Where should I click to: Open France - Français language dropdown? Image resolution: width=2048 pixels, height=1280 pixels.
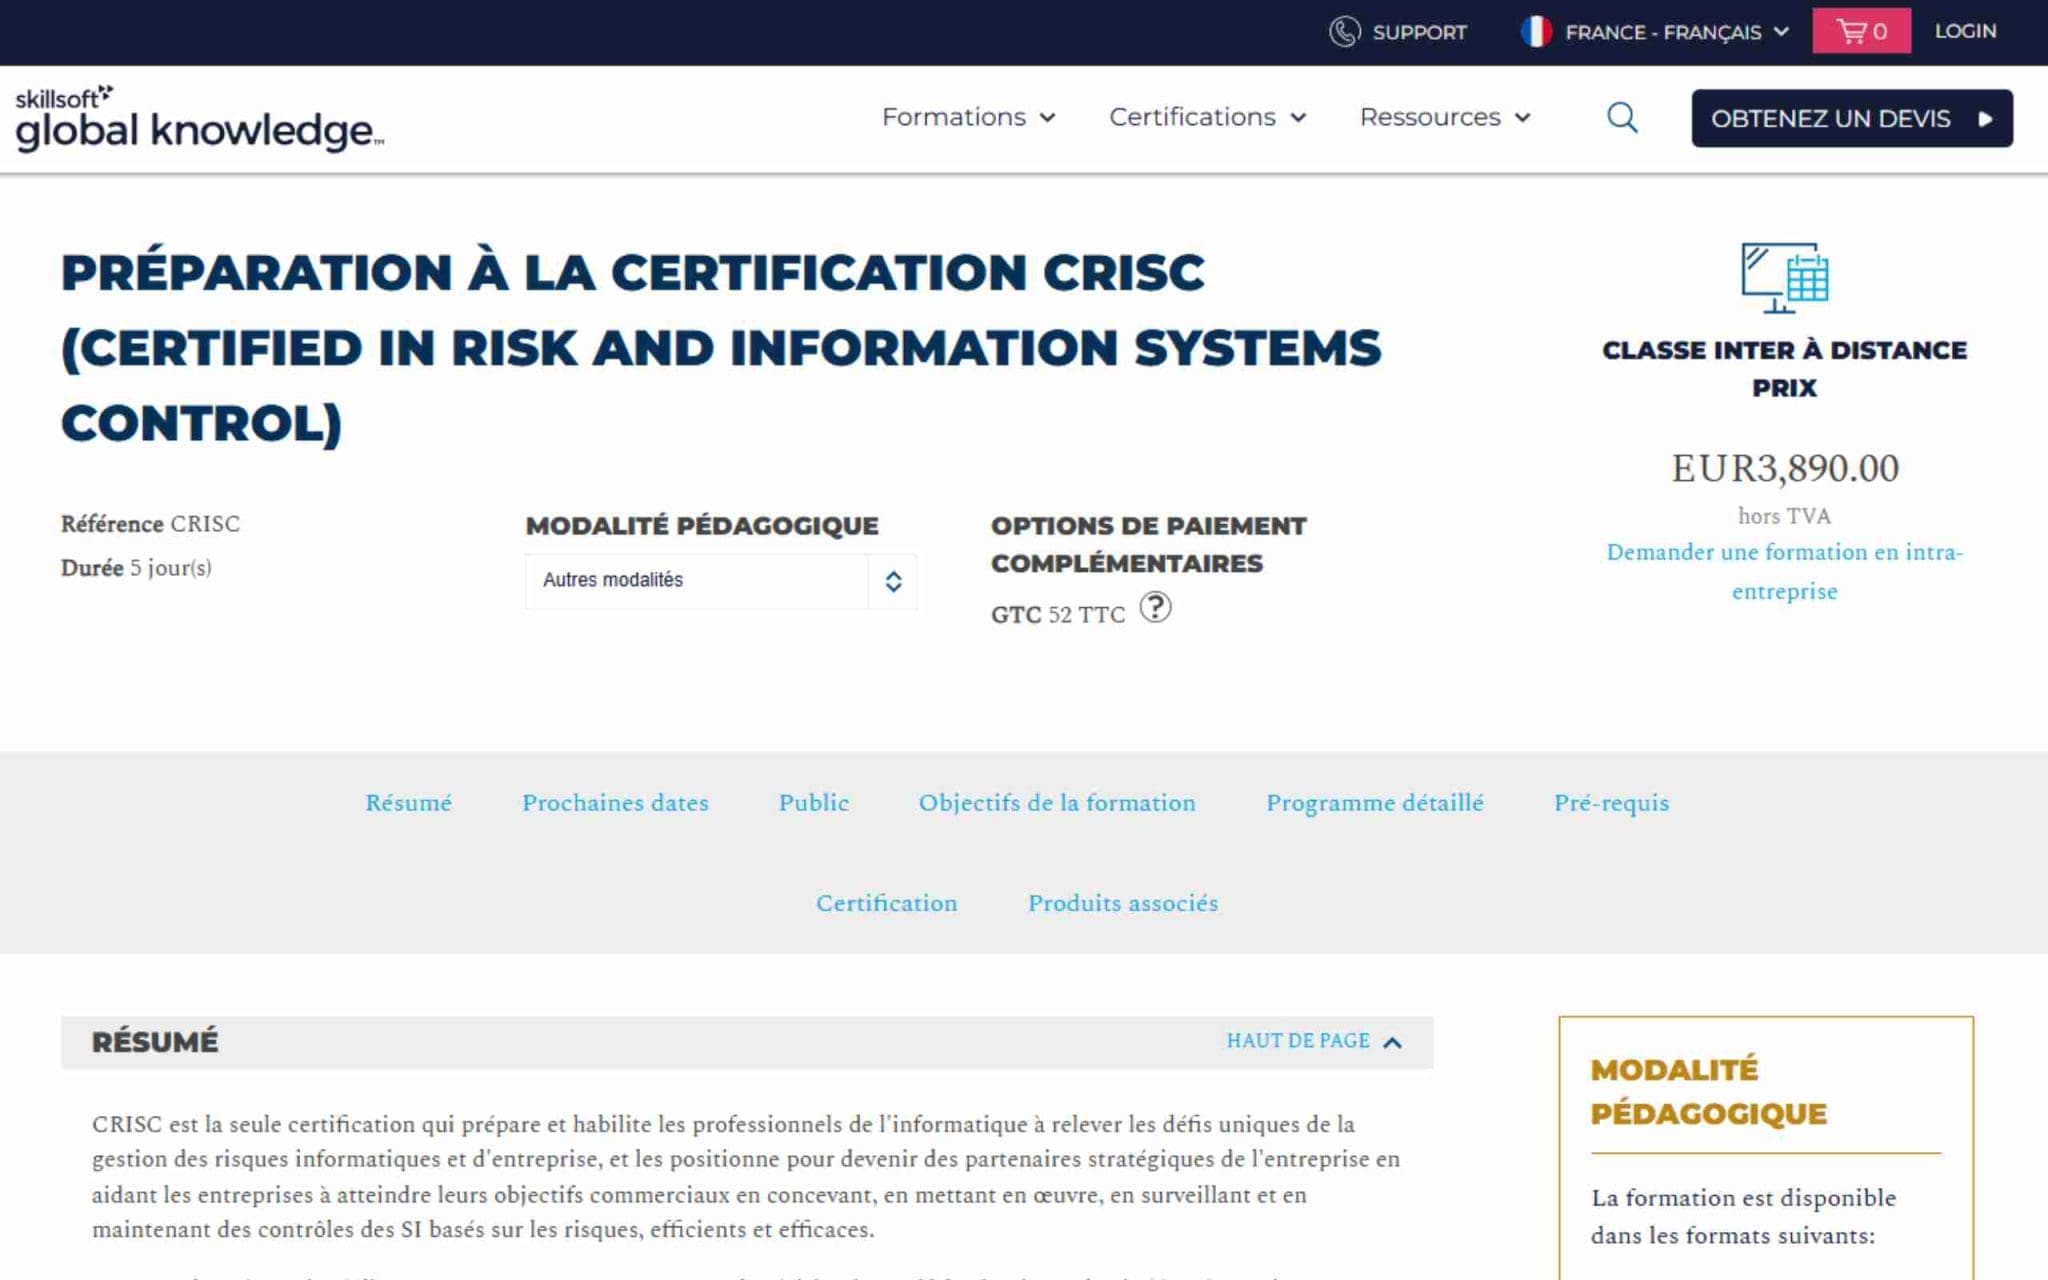pos(1655,32)
